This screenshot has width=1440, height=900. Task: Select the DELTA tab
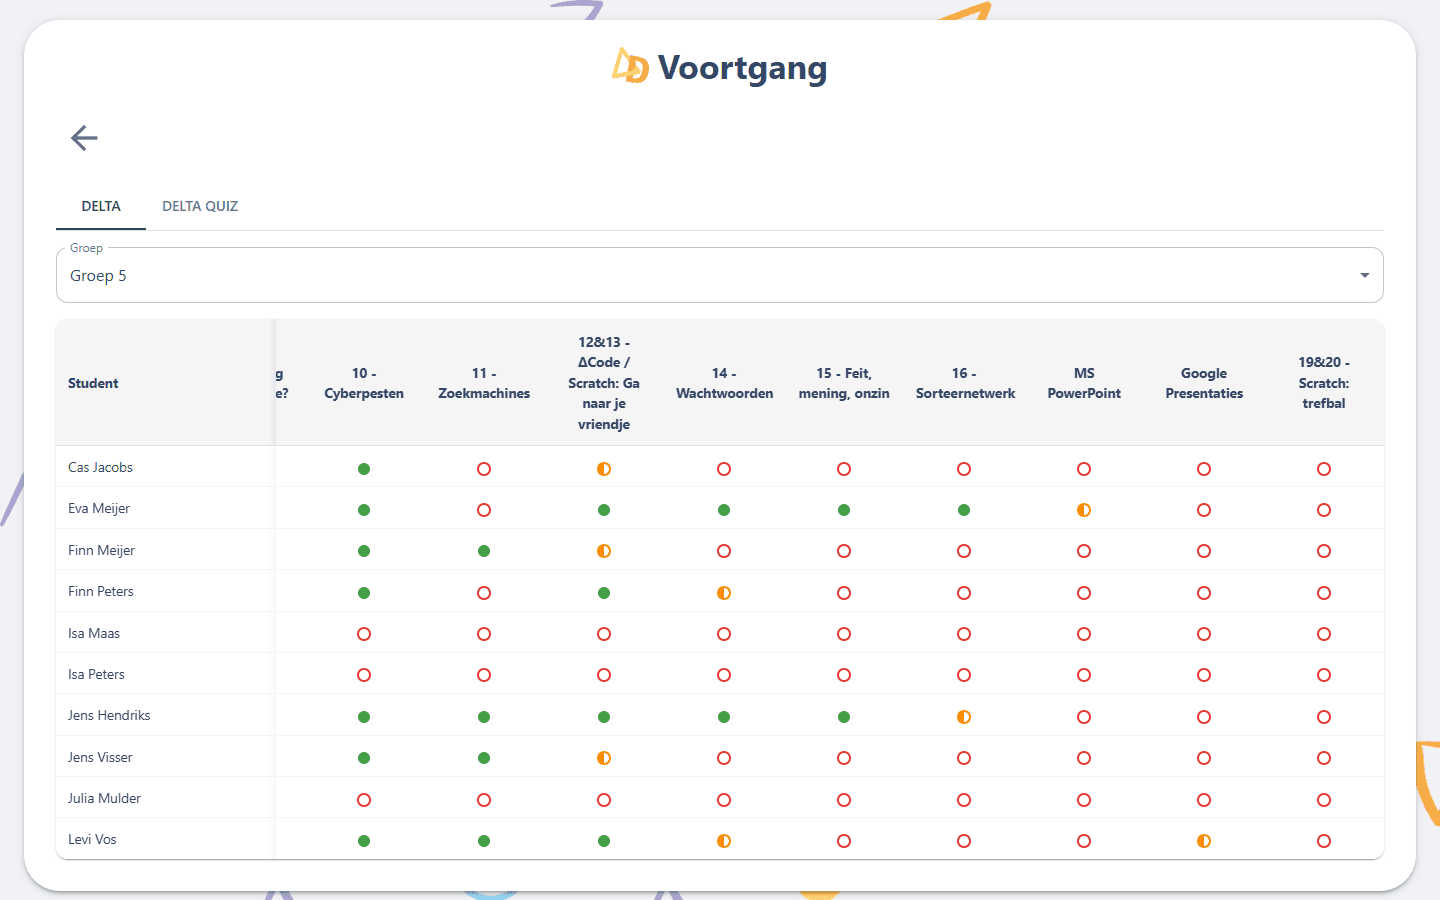[101, 206]
